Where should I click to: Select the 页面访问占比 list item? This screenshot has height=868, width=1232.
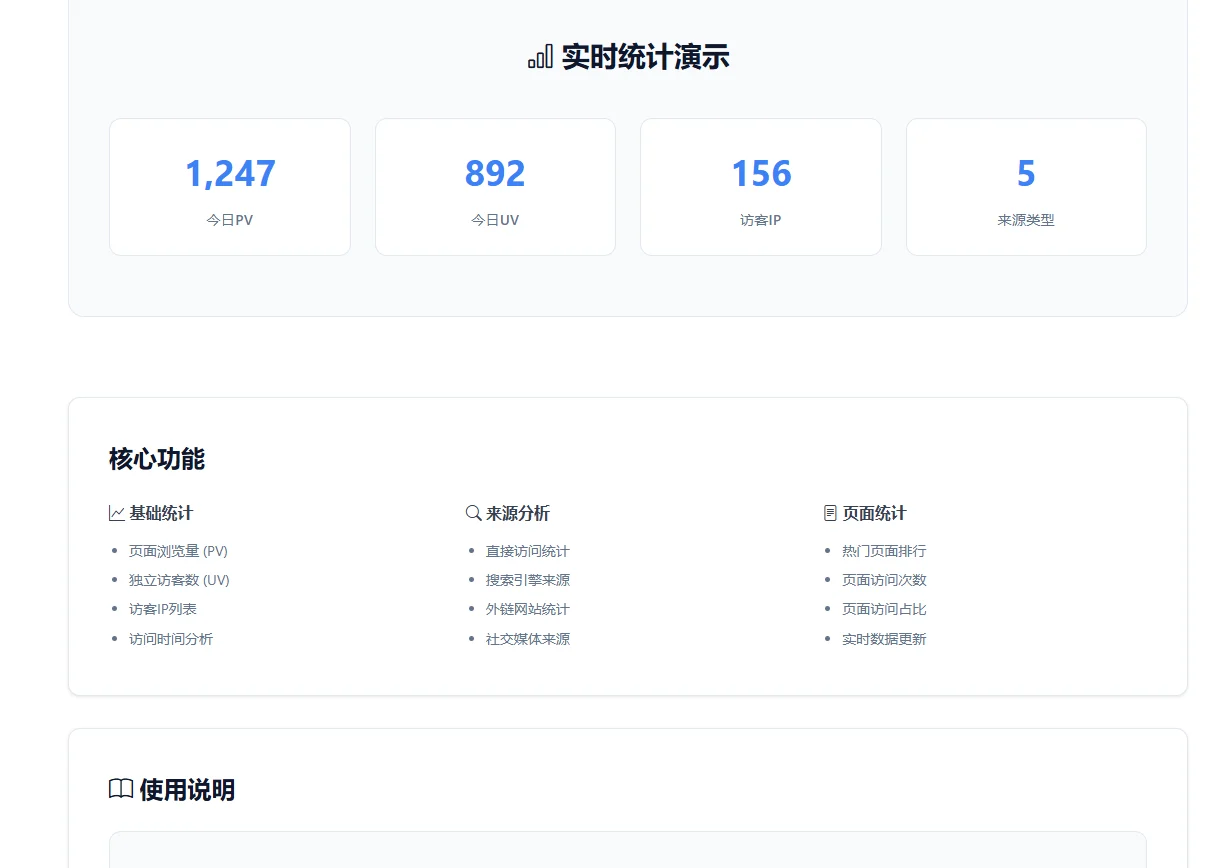coord(884,609)
